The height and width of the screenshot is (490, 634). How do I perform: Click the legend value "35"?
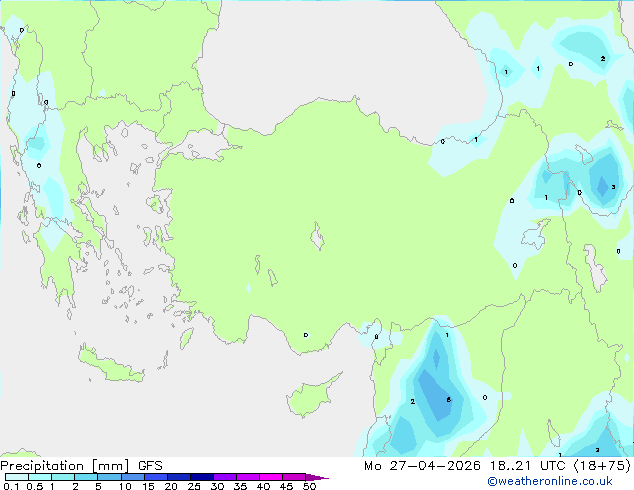(240, 486)
